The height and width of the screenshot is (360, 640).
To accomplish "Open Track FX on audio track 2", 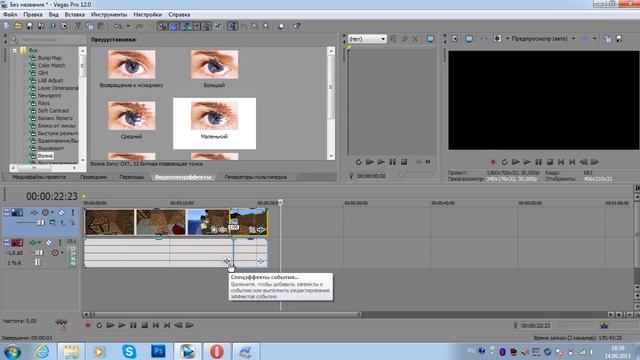I will coord(33,242).
